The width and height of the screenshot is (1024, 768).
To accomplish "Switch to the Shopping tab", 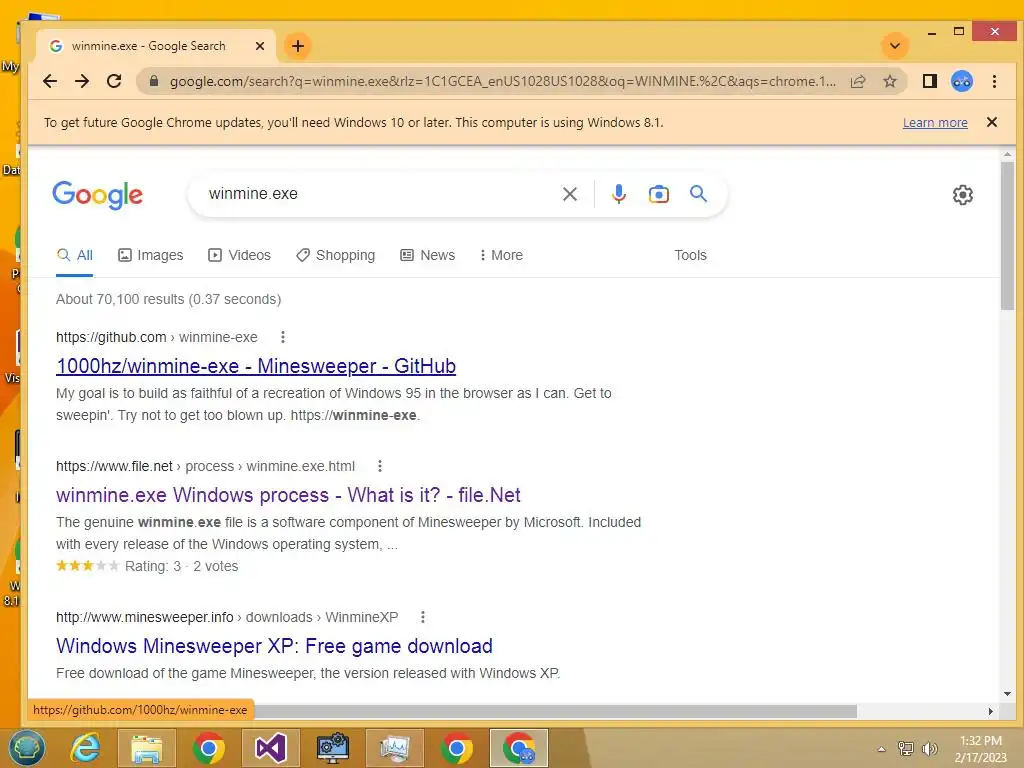I will point(335,255).
